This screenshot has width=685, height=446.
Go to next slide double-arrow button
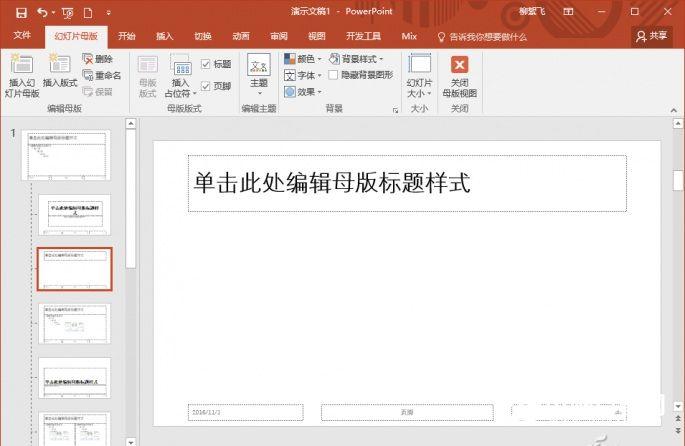point(678,431)
